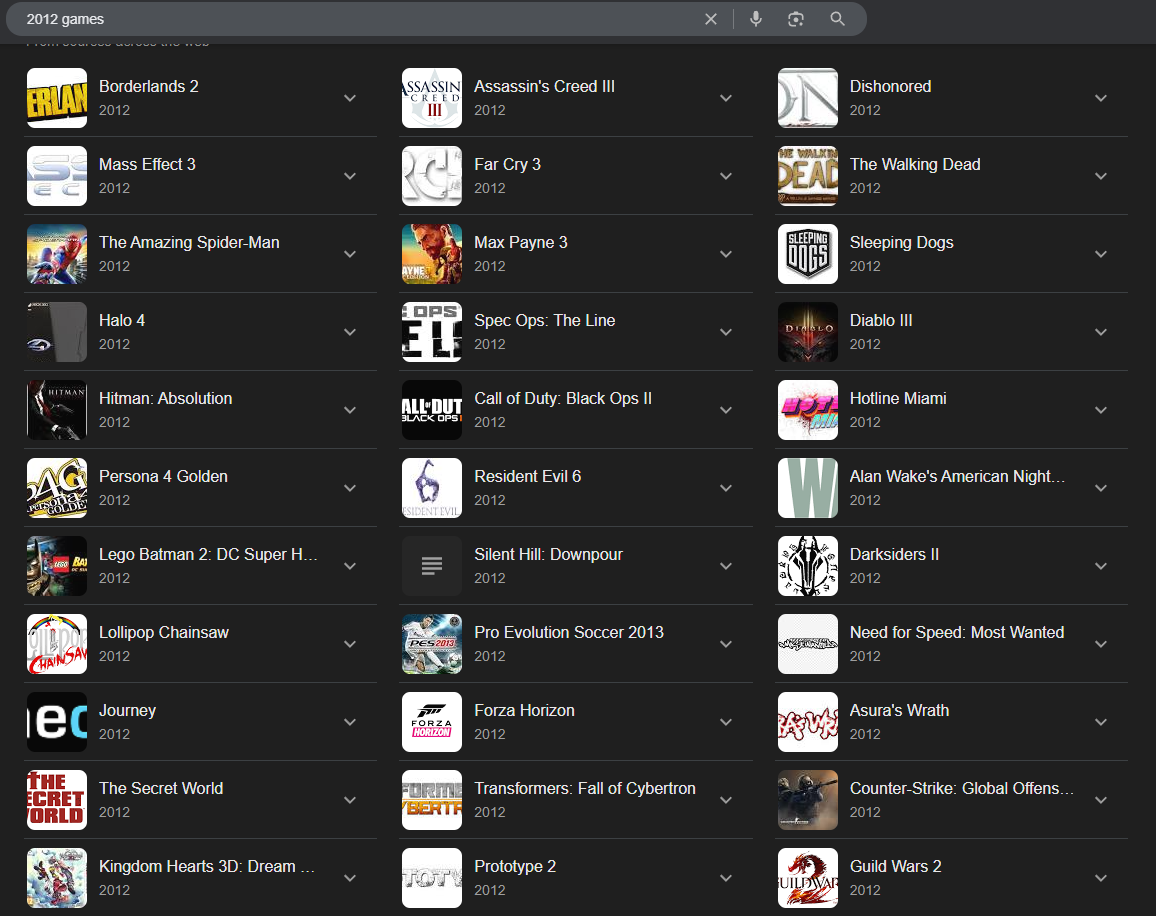Open Assassin's Creed III logo thumbnail
The image size is (1156, 916).
pyautogui.click(x=432, y=98)
